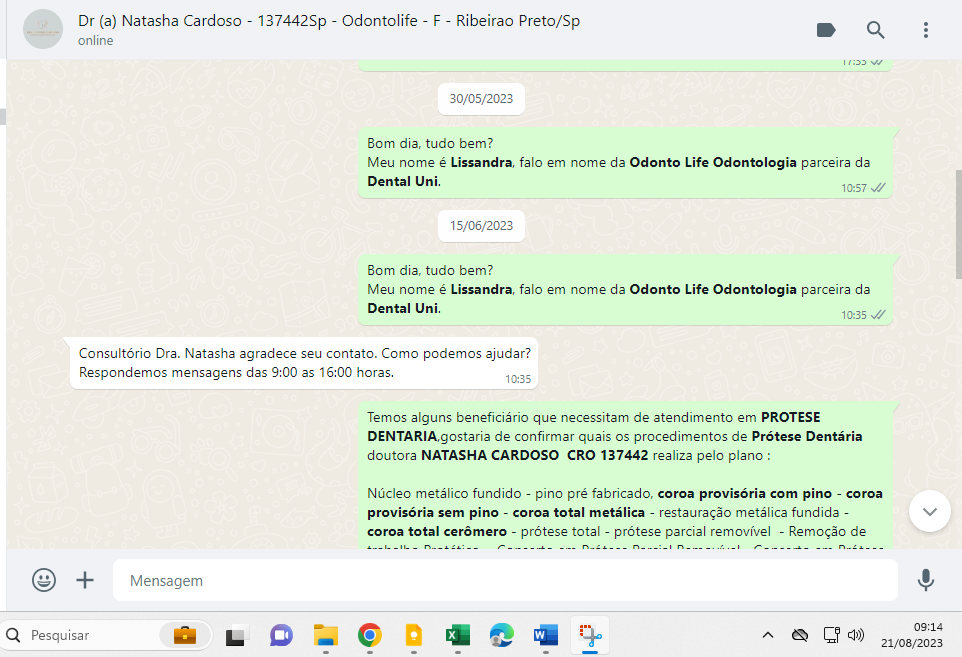Open the contact profile picture
The width and height of the screenshot is (962, 657).
[43, 29]
